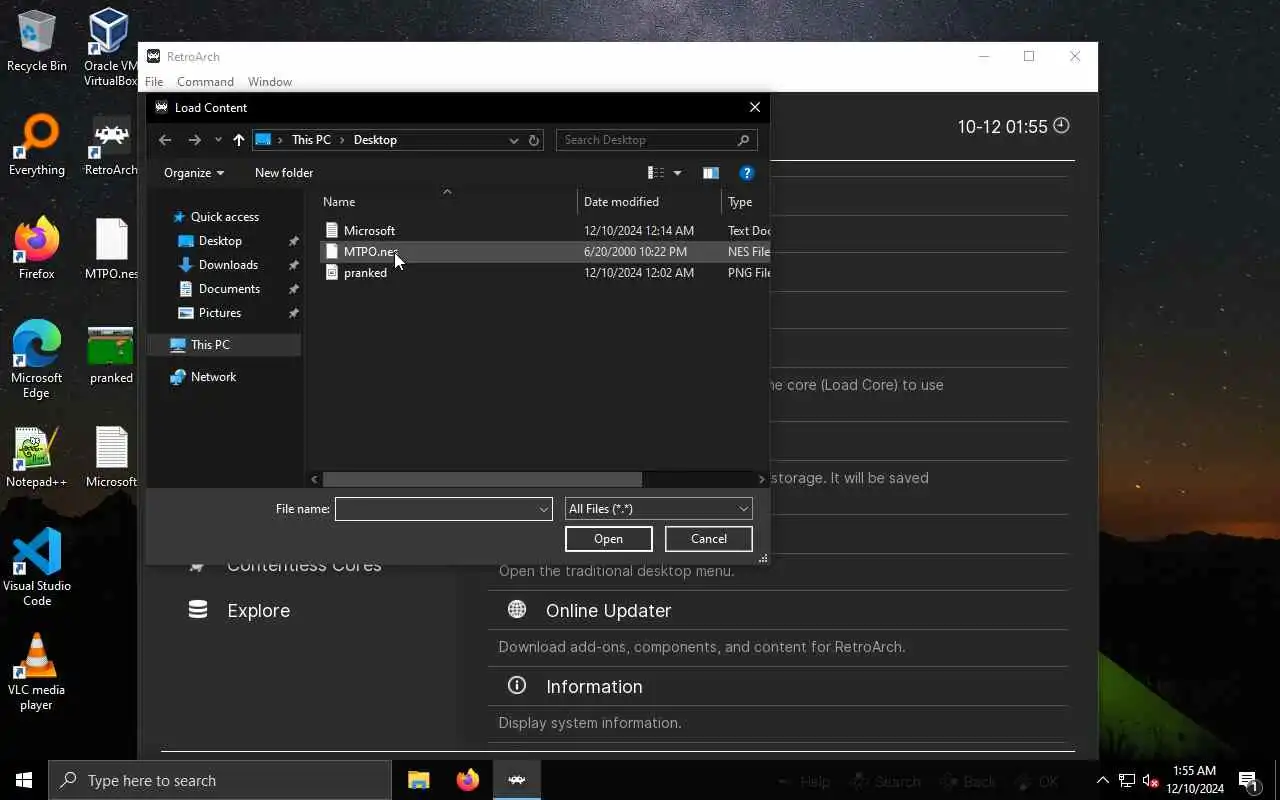Open RetroArch desktop shortcut
The width and height of the screenshot is (1280, 800).
coord(110,146)
